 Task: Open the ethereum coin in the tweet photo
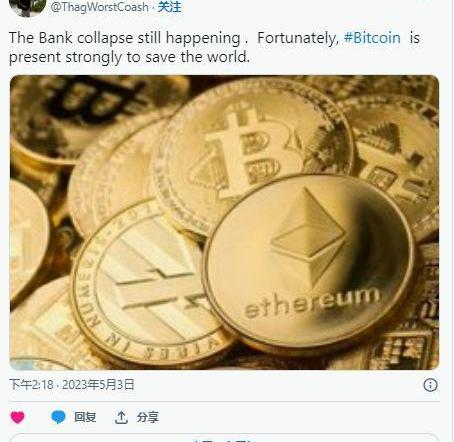tap(309, 262)
